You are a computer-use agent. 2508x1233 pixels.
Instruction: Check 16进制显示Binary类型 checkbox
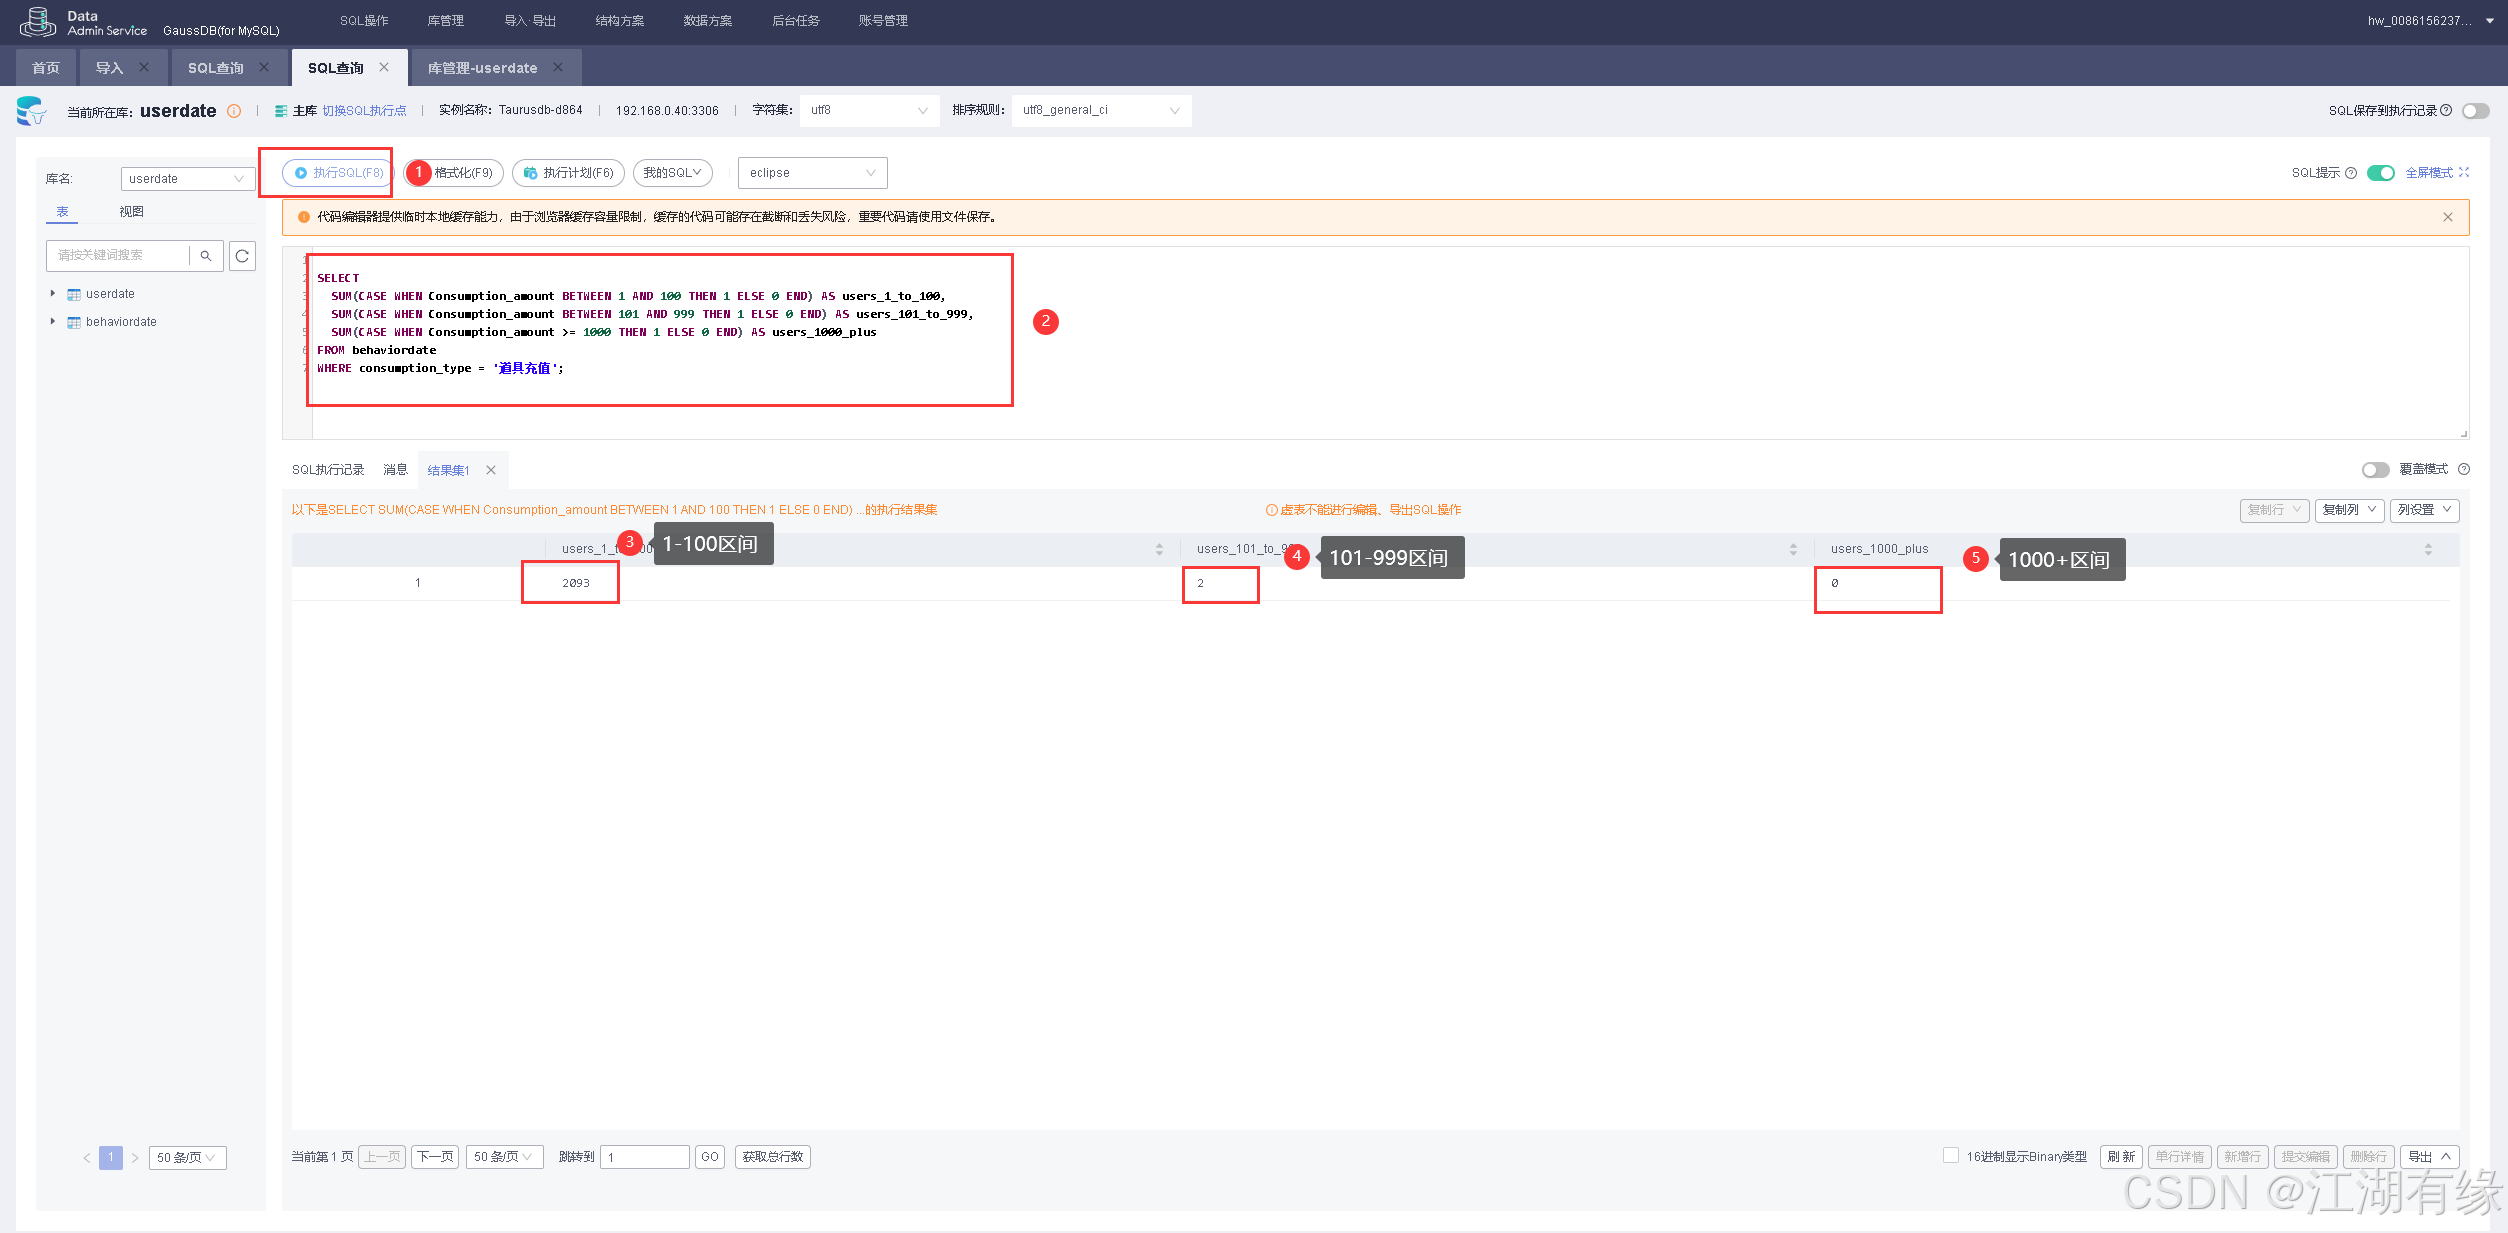point(1950,1156)
